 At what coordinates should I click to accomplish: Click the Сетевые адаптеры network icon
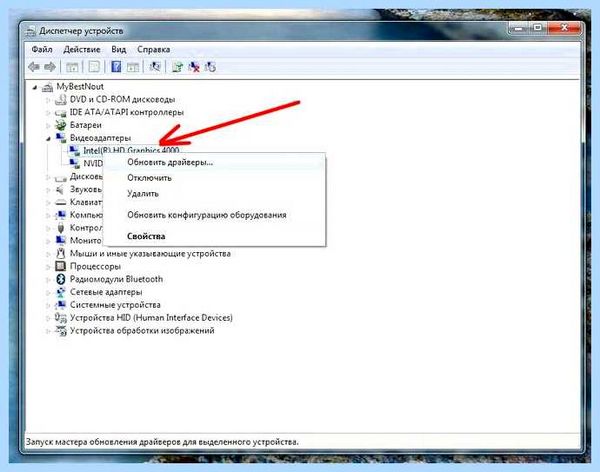click(60, 292)
